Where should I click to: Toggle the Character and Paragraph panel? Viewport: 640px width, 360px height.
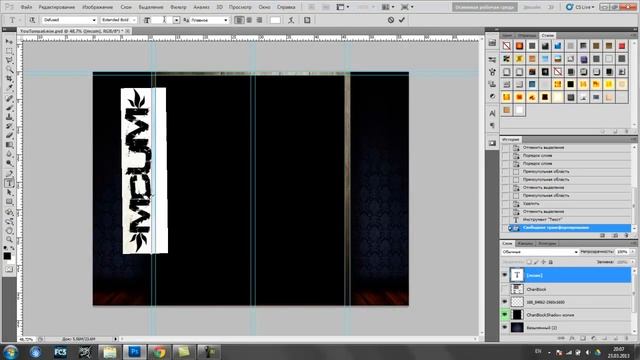tap(307, 20)
